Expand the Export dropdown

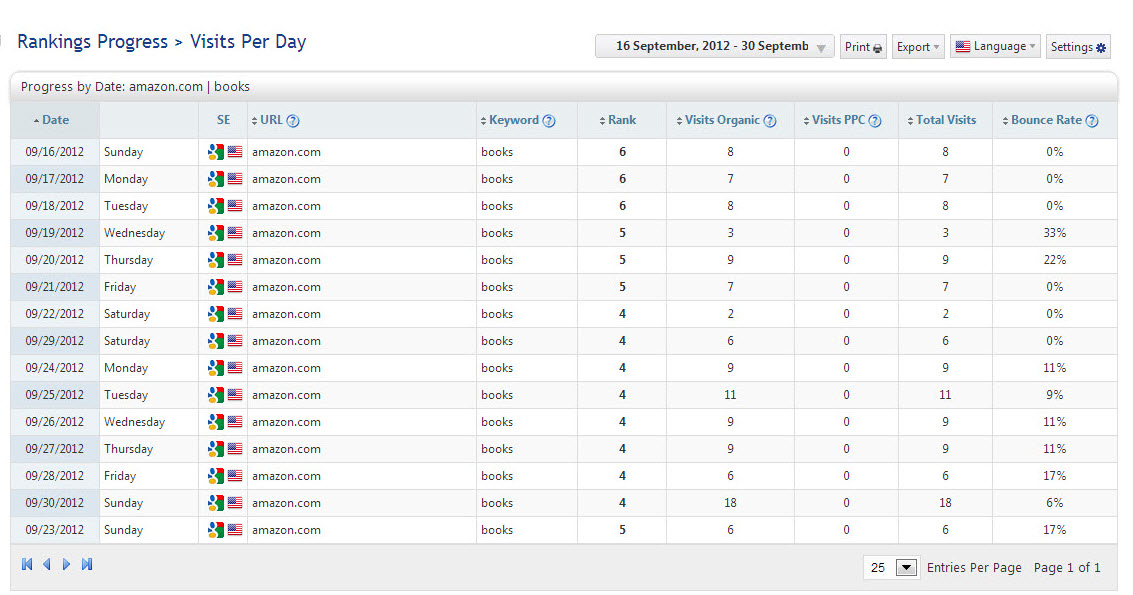(x=917, y=47)
